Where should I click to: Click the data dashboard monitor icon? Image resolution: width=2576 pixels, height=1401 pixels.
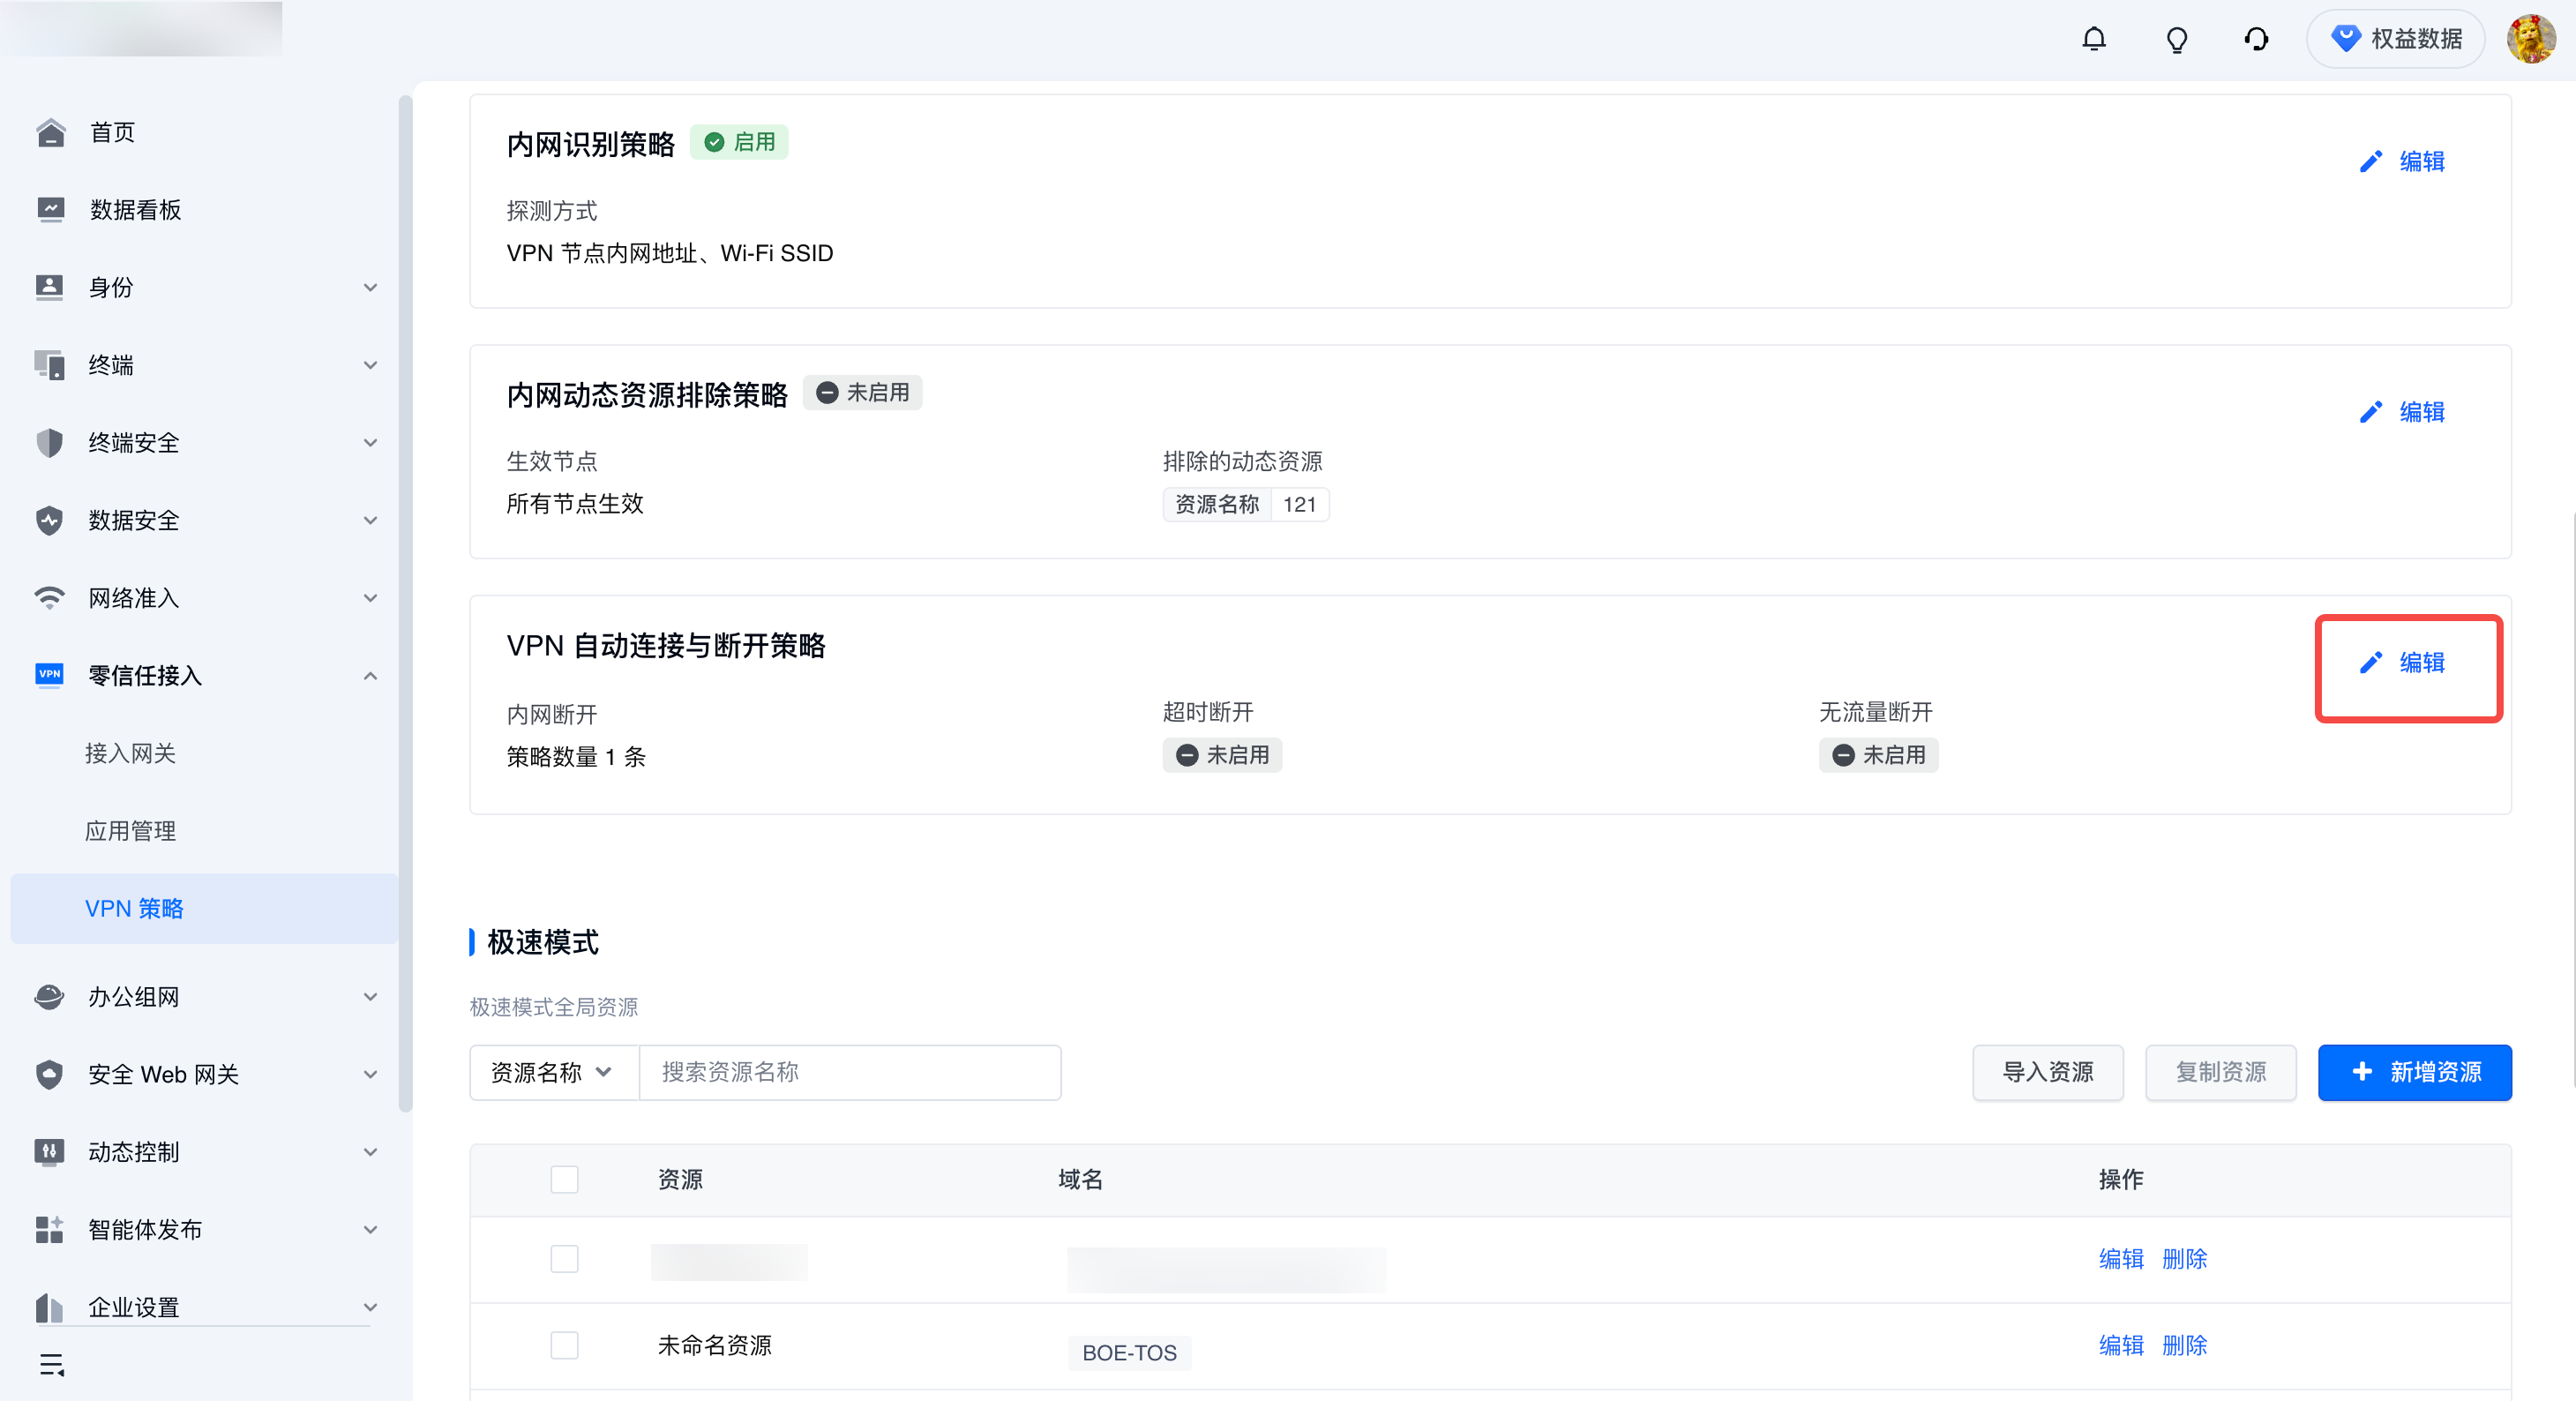pos(50,209)
